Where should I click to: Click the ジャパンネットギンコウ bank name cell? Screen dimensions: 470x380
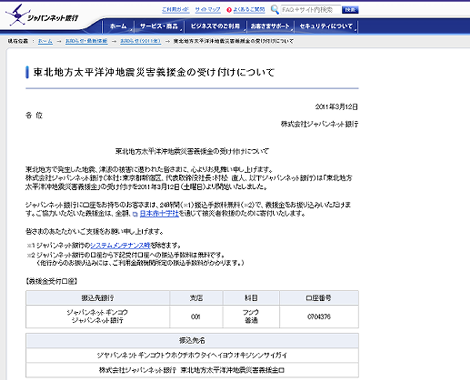pyautogui.click(x=97, y=317)
